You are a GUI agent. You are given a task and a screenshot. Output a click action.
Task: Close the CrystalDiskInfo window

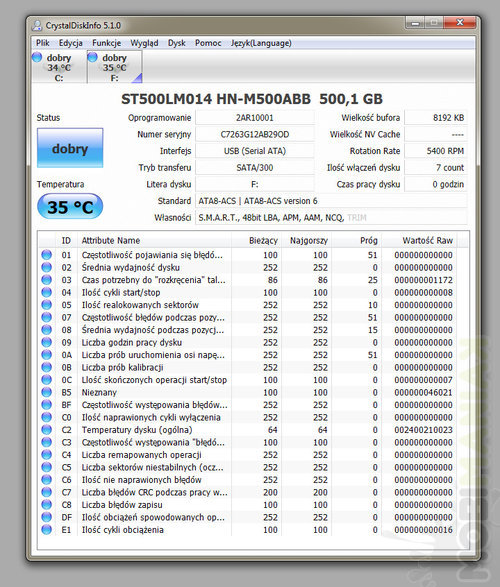[460, 23]
